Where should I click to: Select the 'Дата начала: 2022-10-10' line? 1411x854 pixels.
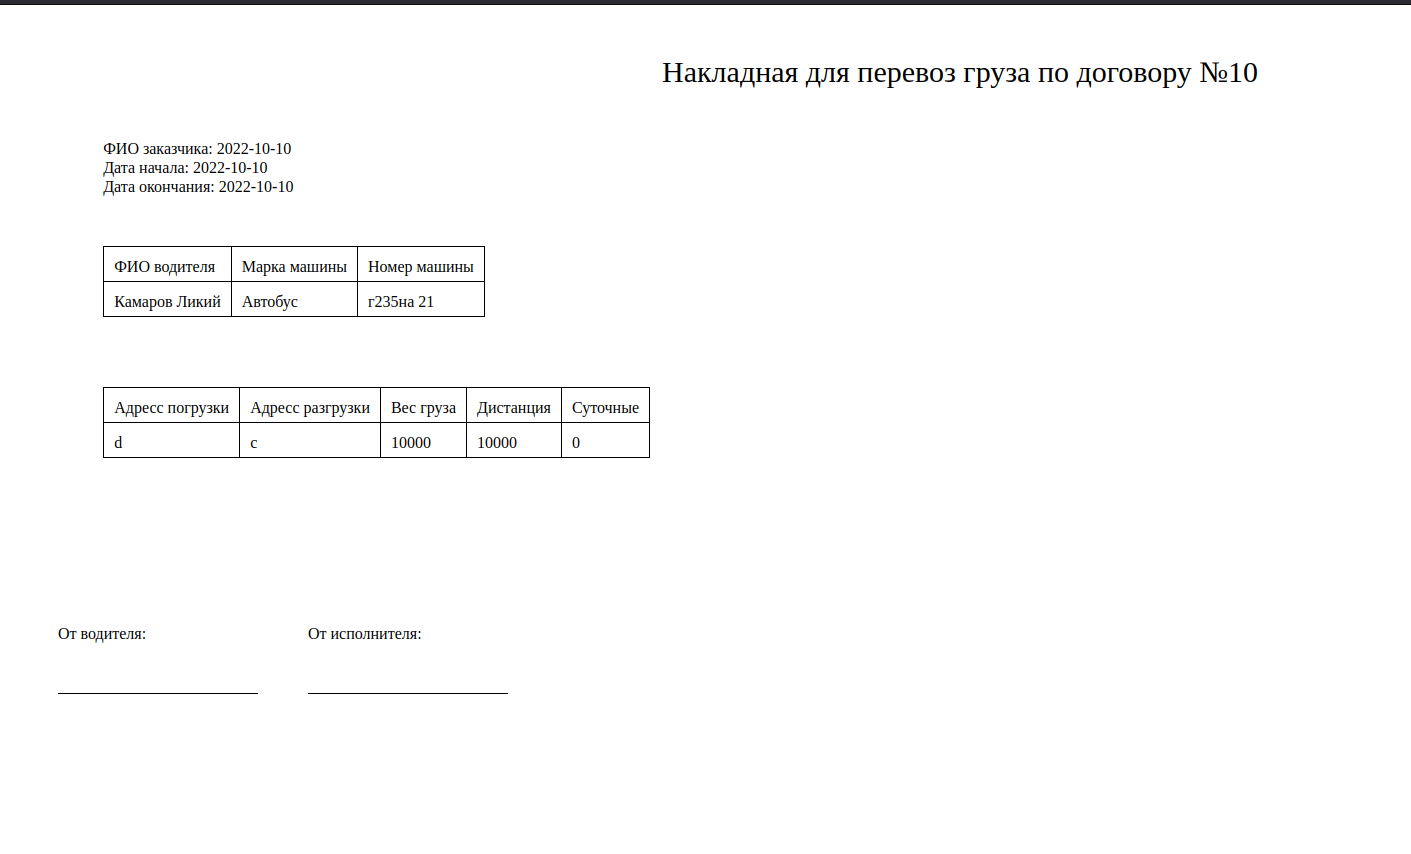[185, 168]
